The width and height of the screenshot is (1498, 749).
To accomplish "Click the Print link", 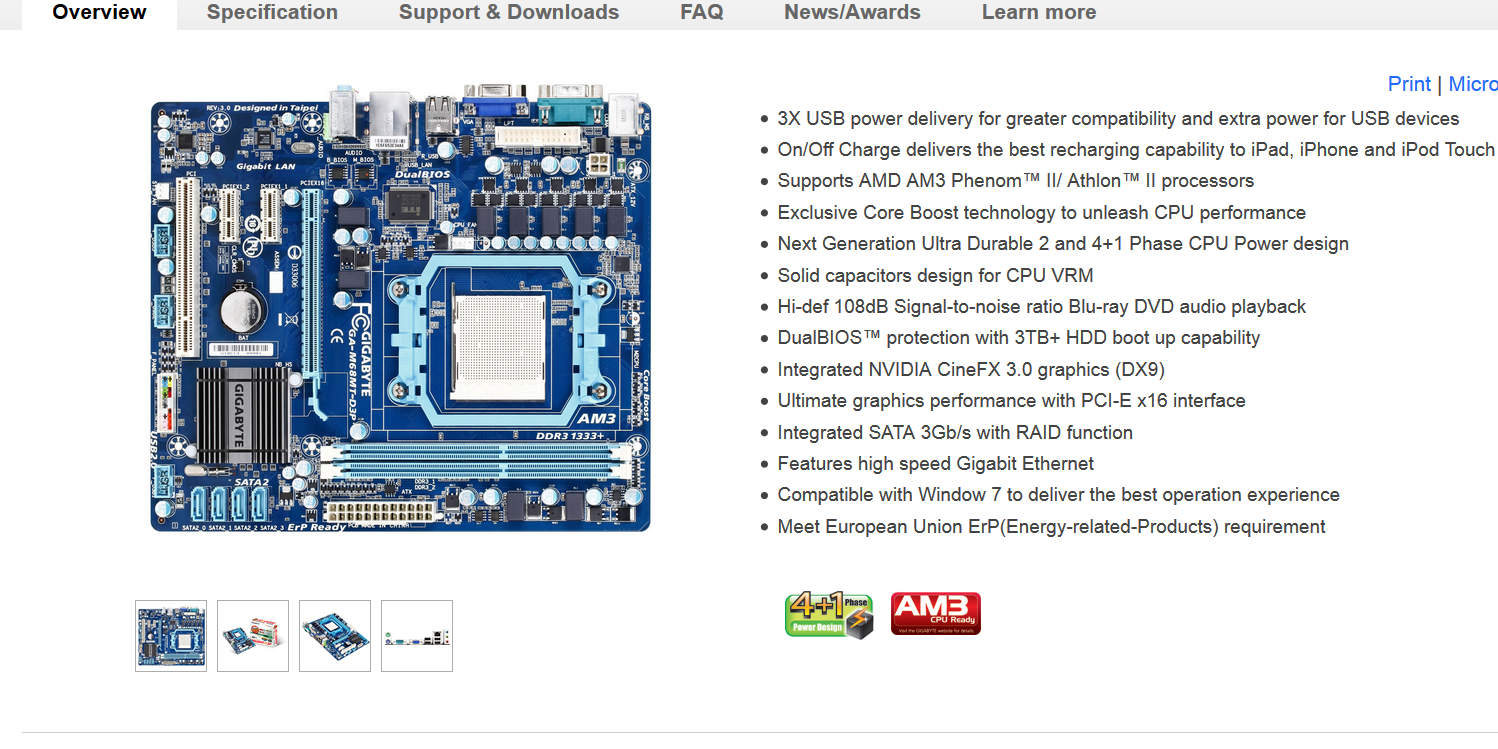I will 1409,84.
